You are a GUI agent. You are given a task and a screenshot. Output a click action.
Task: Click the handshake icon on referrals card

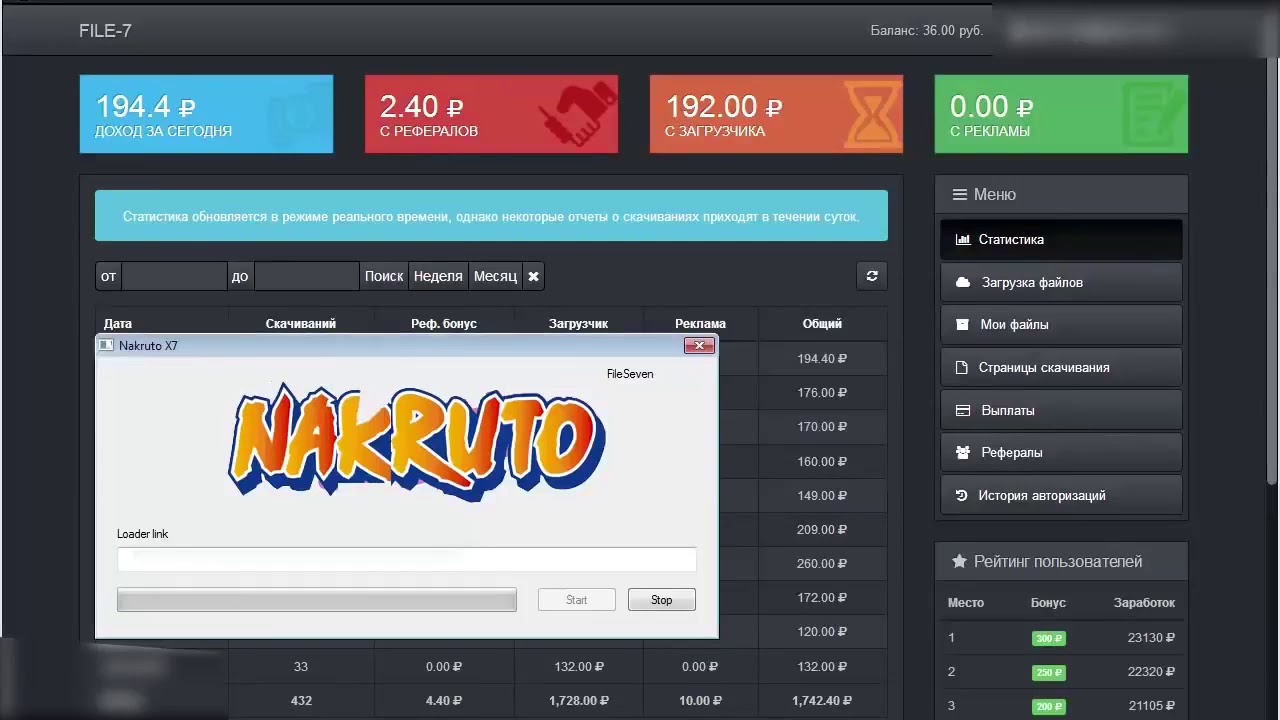coord(578,114)
